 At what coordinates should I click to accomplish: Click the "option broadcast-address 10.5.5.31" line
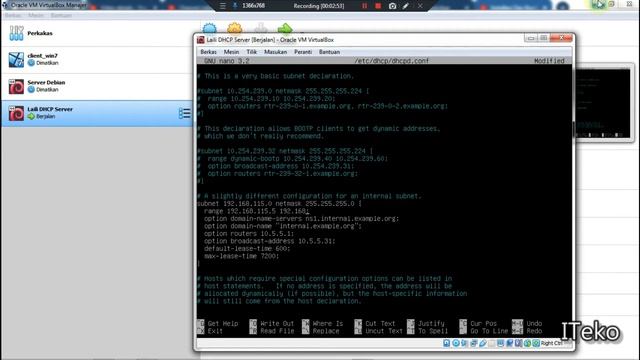269,241
